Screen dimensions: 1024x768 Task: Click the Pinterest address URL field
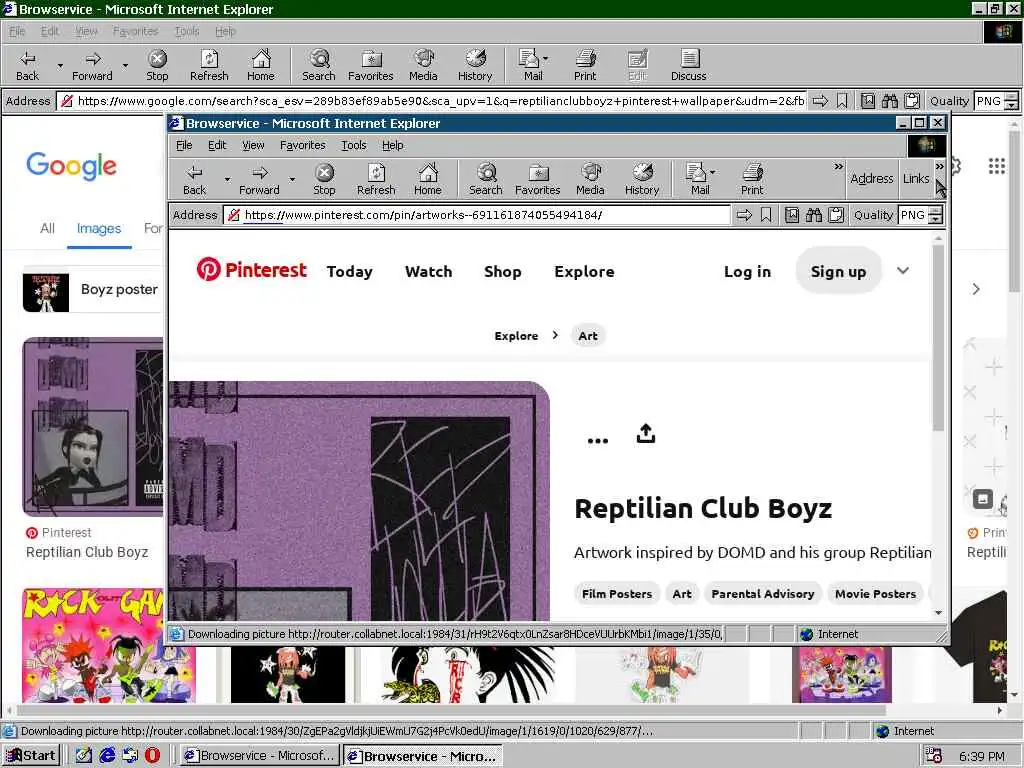[477, 215]
